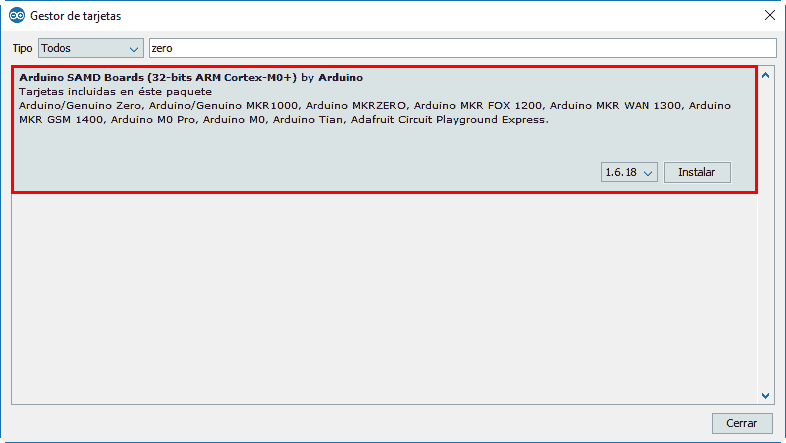Open the Tipo dropdown set to Todos
The width and height of the screenshot is (786, 443).
tap(91, 48)
